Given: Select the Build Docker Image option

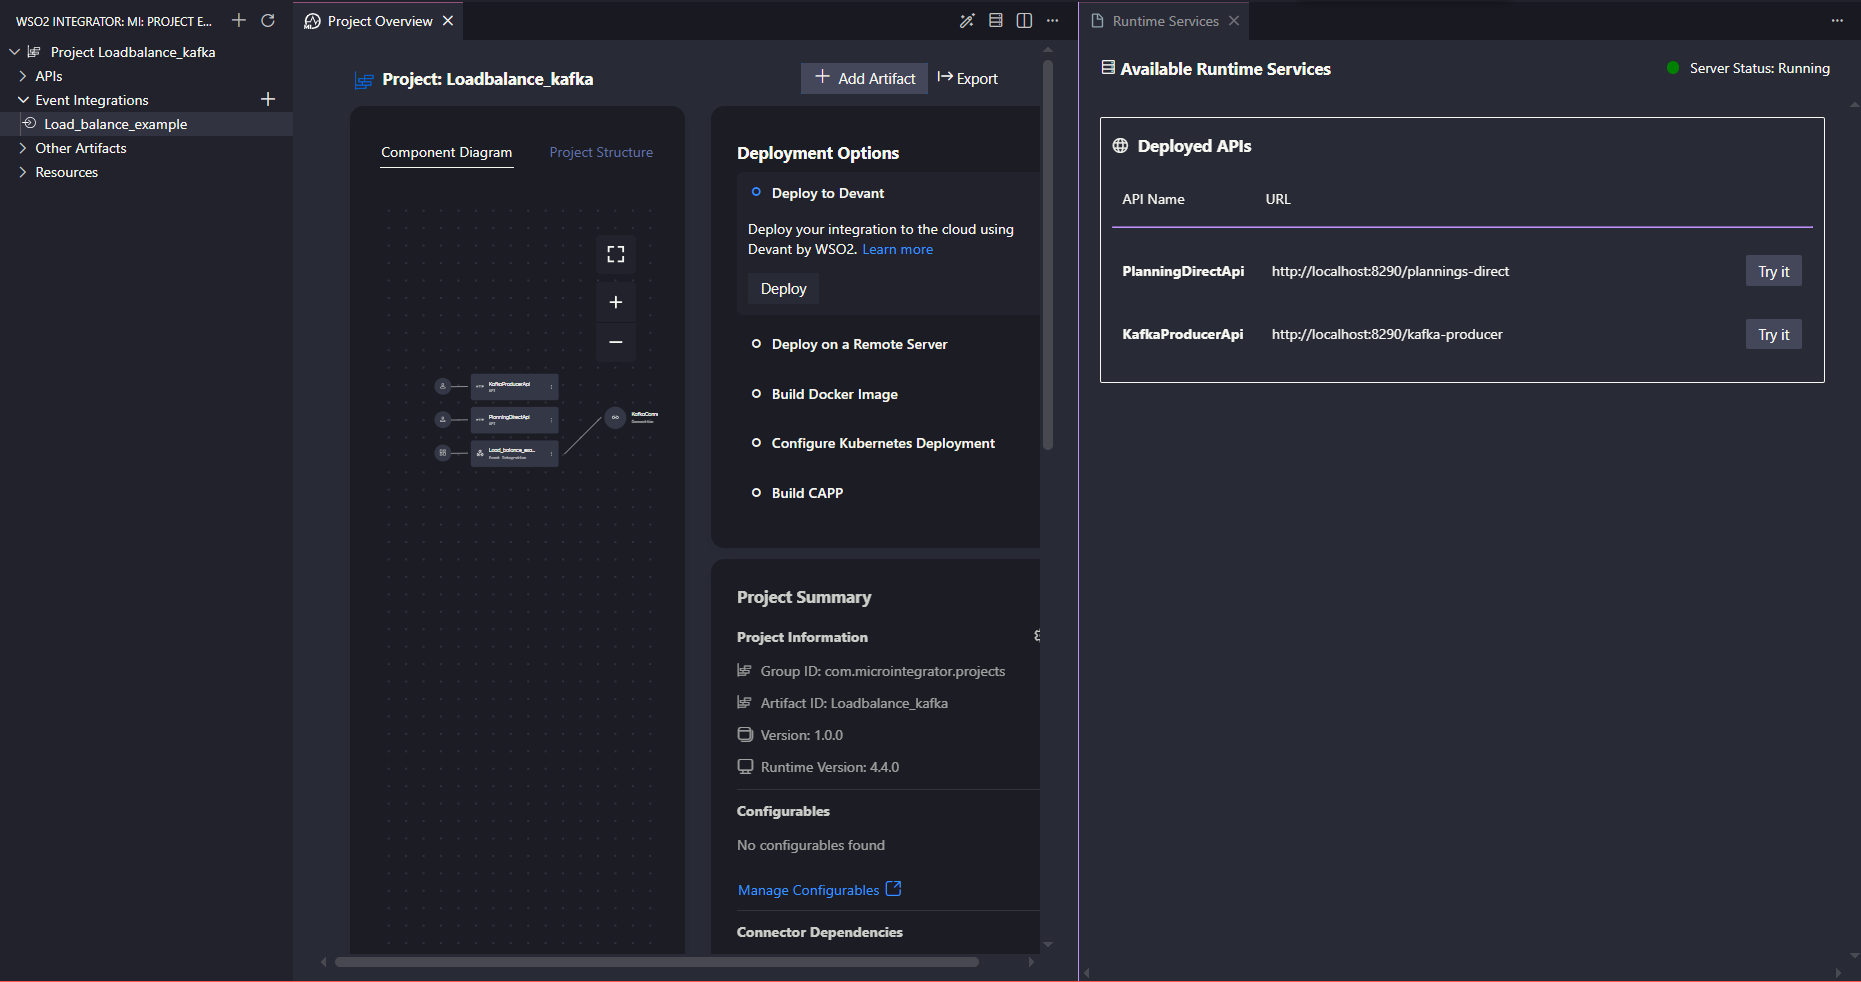Looking at the screenshot, I should pos(834,394).
